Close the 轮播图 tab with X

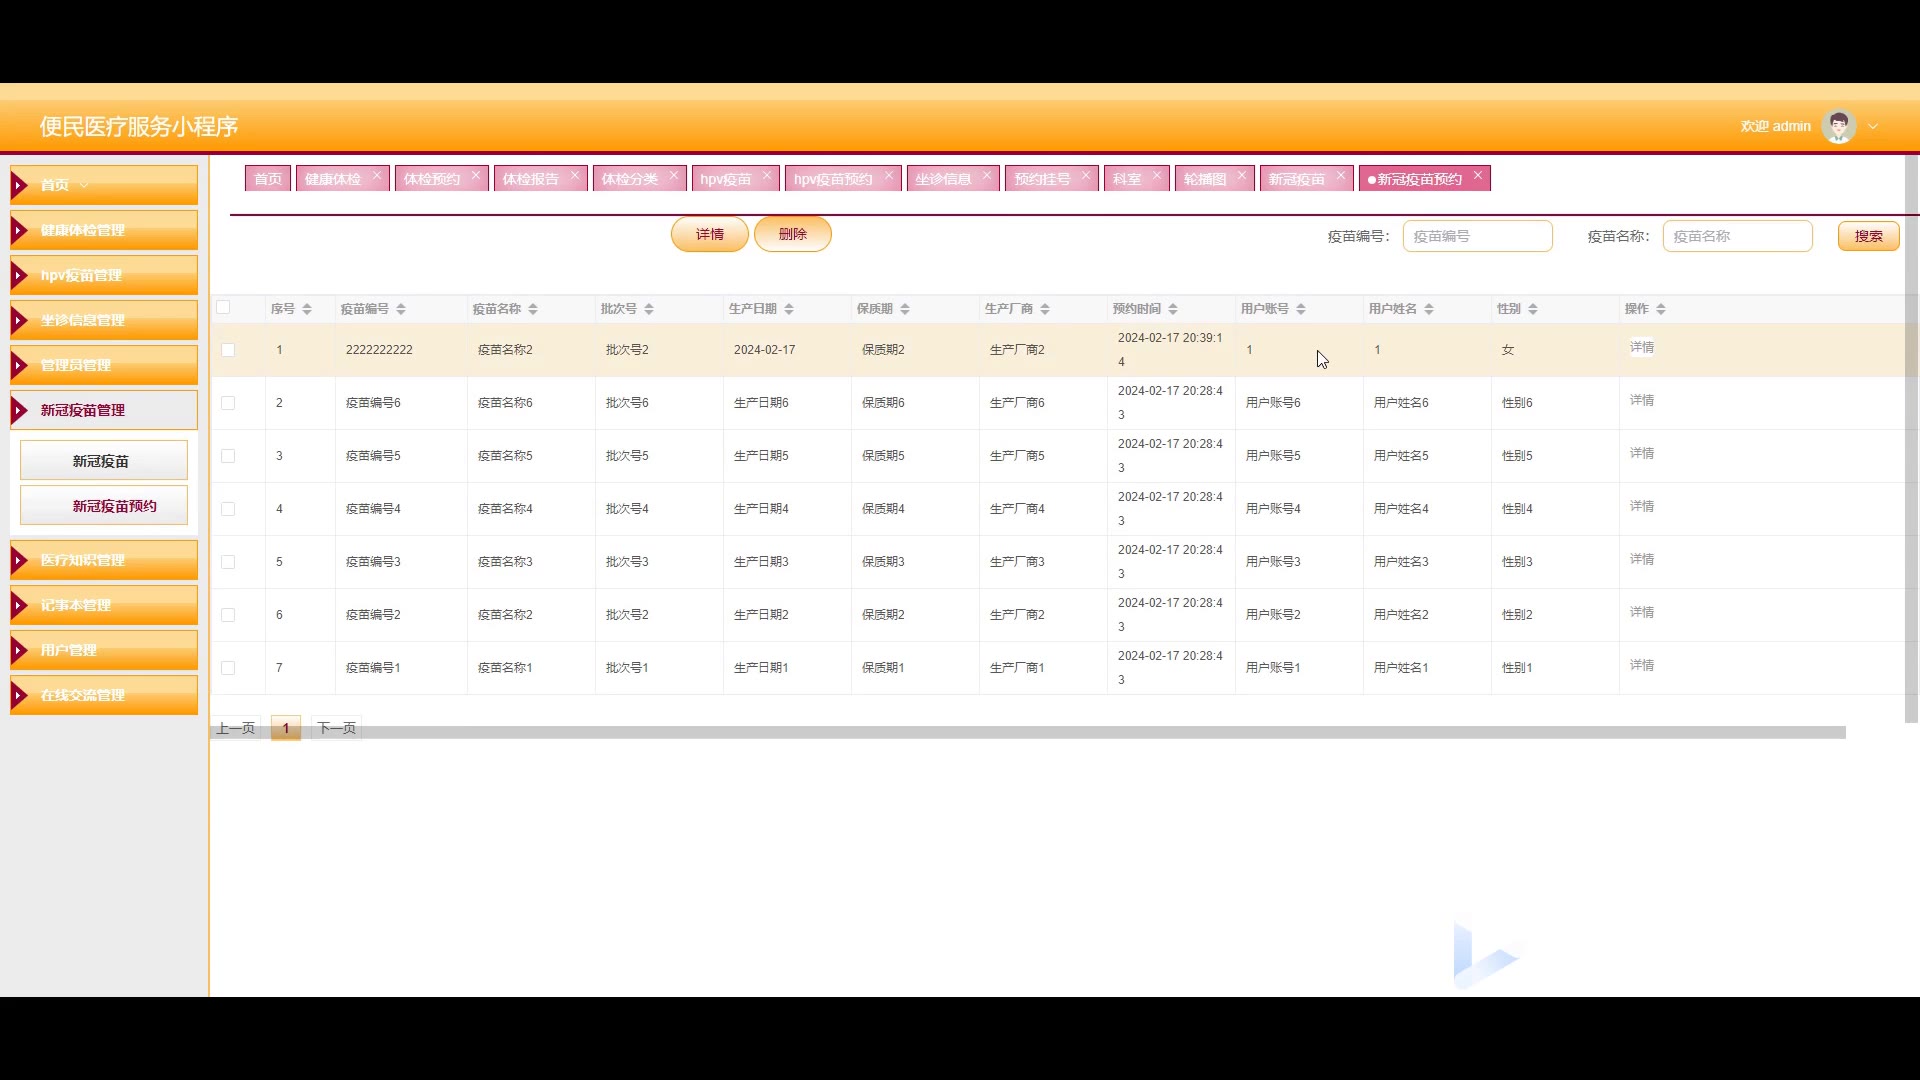1242,176
